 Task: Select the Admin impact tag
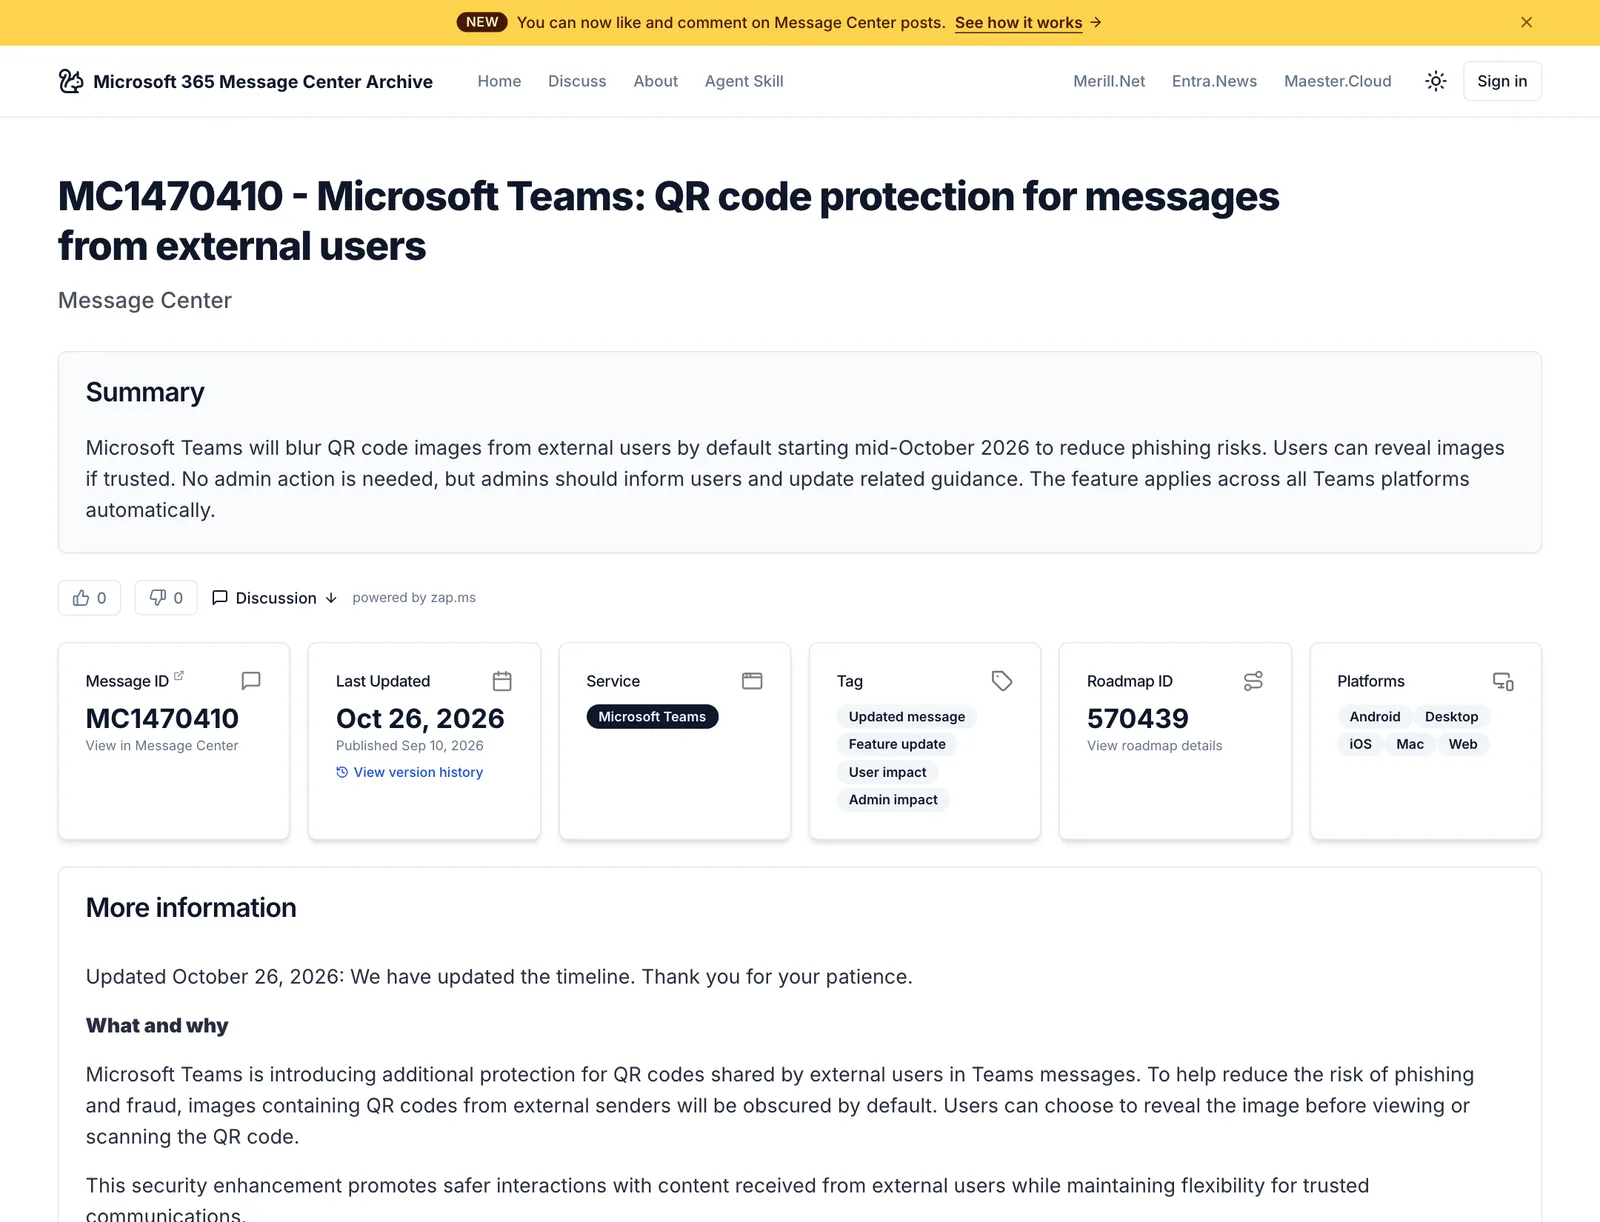[x=893, y=800]
